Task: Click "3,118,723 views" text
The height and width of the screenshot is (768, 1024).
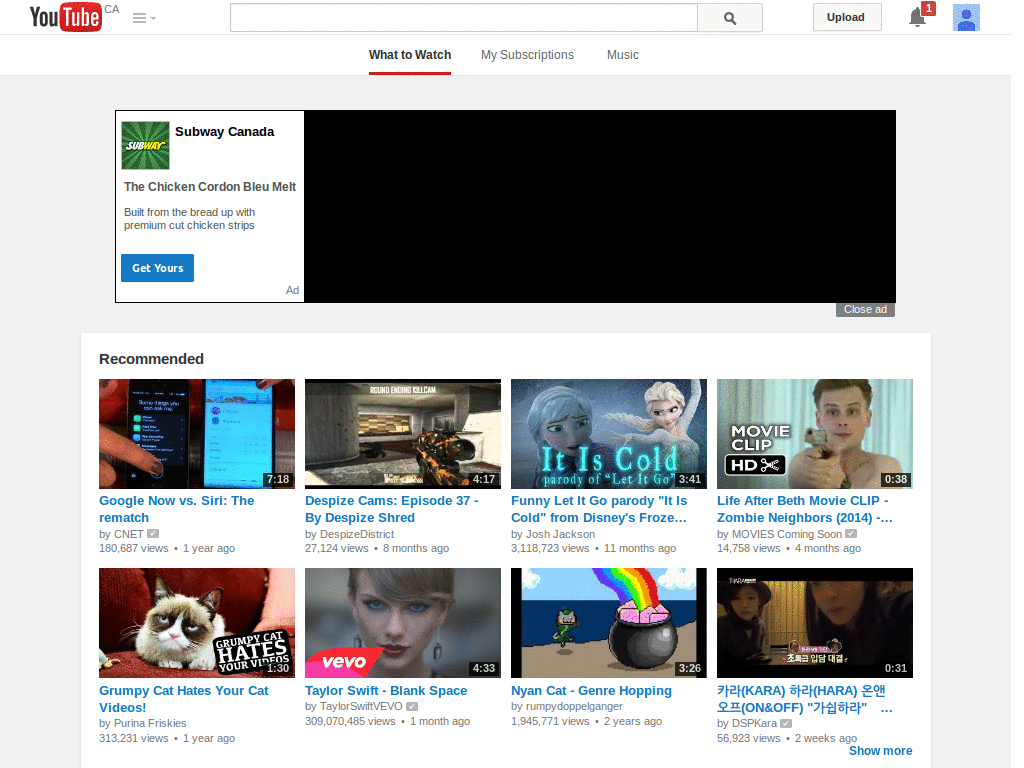Action: [550, 549]
